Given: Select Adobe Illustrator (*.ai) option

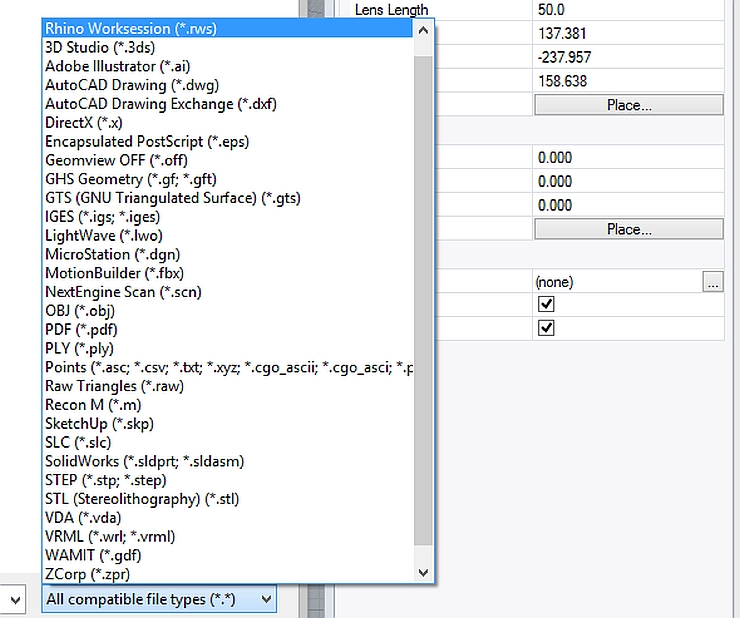Looking at the screenshot, I should coord(227,66).
